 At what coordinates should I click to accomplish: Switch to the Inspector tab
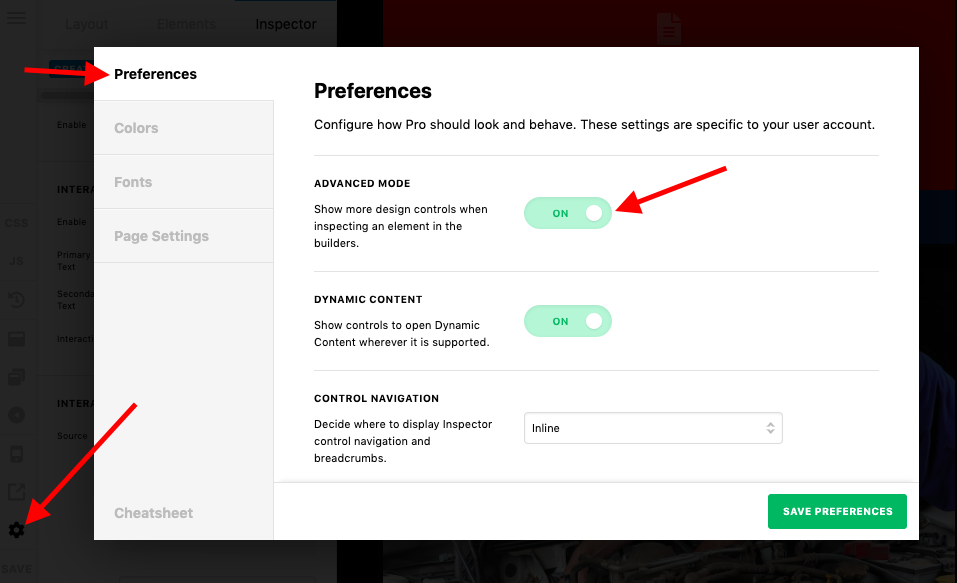pos(286,24)
